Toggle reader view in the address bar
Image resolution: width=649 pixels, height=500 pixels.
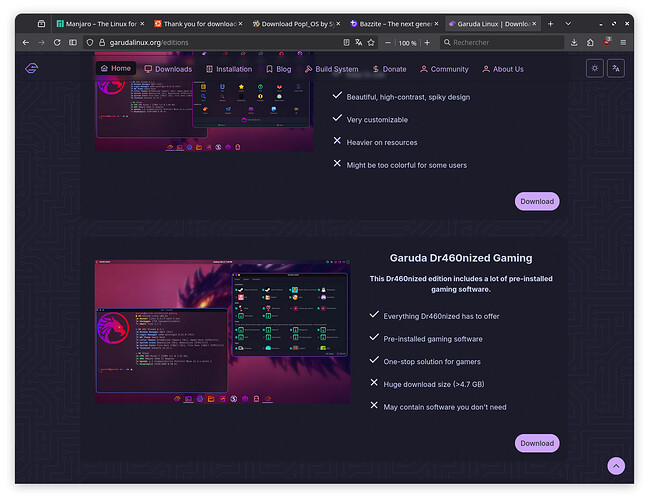coord(346,42)
